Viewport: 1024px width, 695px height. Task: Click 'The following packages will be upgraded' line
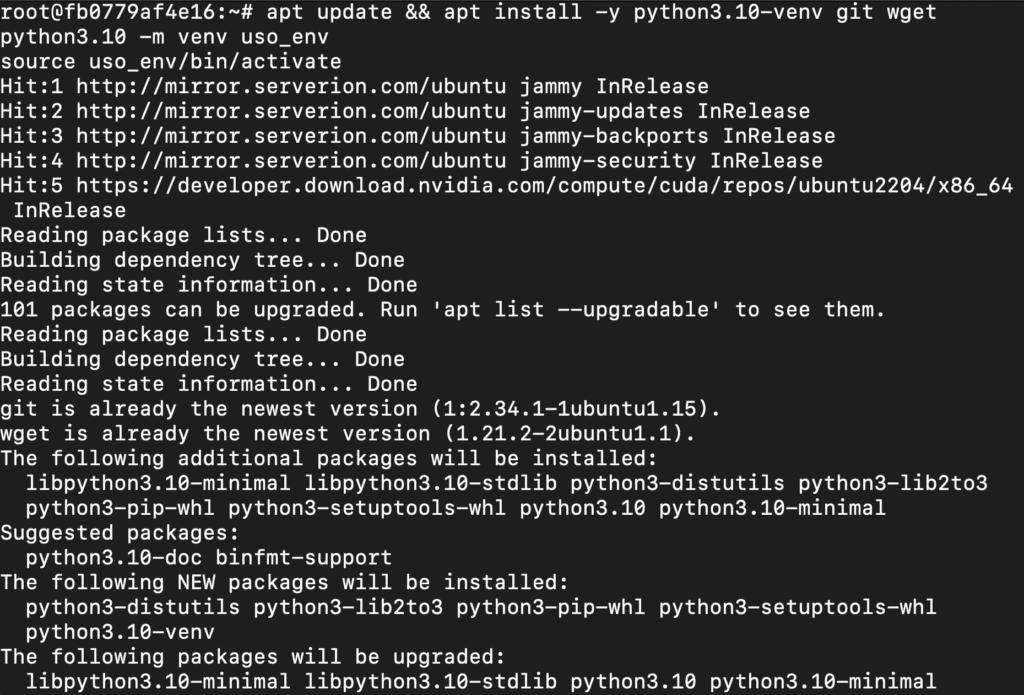(253, 657)
